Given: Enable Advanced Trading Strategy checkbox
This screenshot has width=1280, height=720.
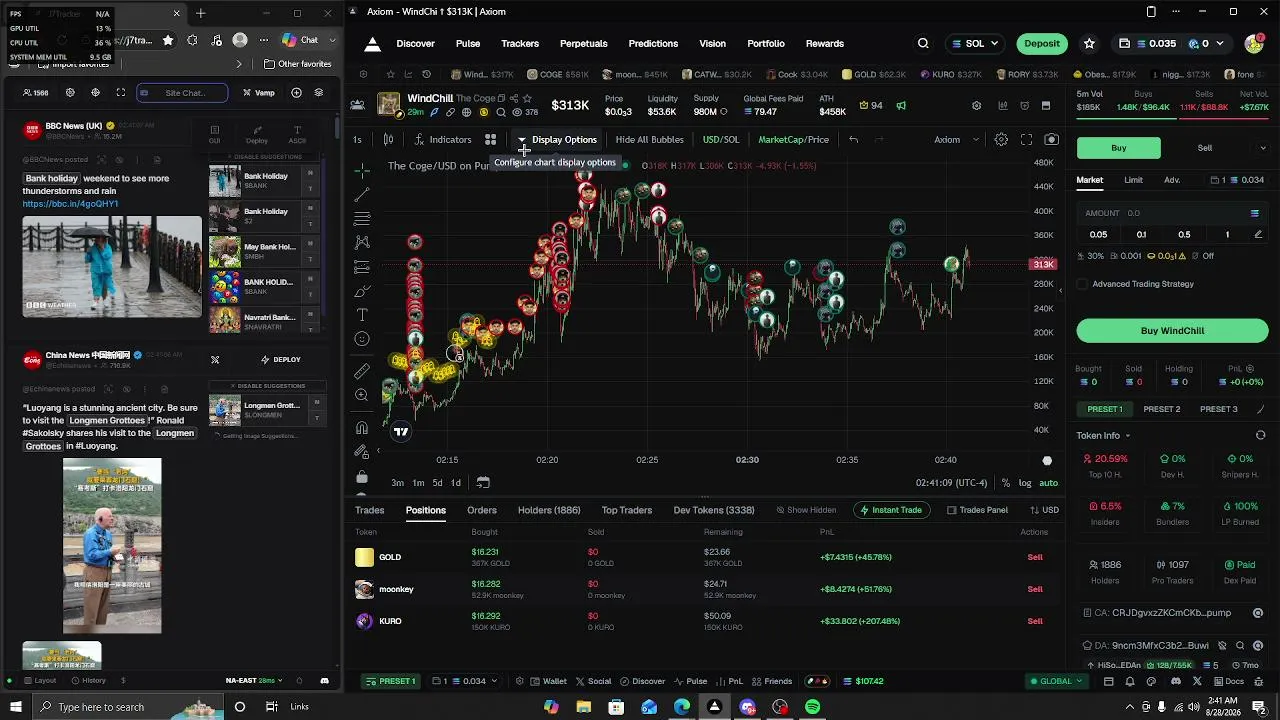Looking at the screenshot, I should point(1082,284).
